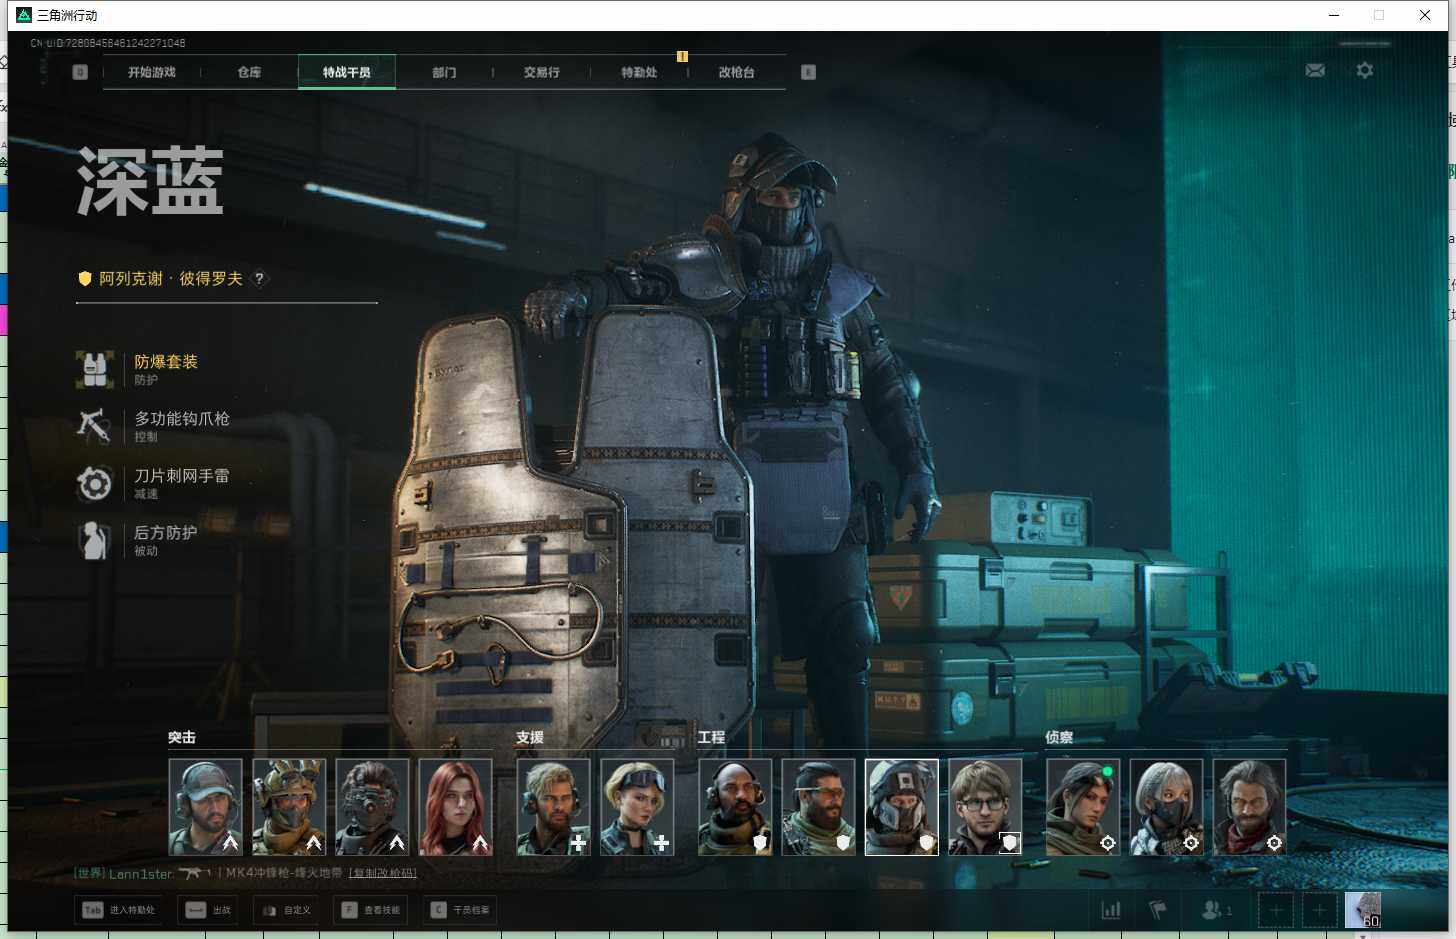
Task: Click the flag icon in bottom bar
Action: (1158, 910)
